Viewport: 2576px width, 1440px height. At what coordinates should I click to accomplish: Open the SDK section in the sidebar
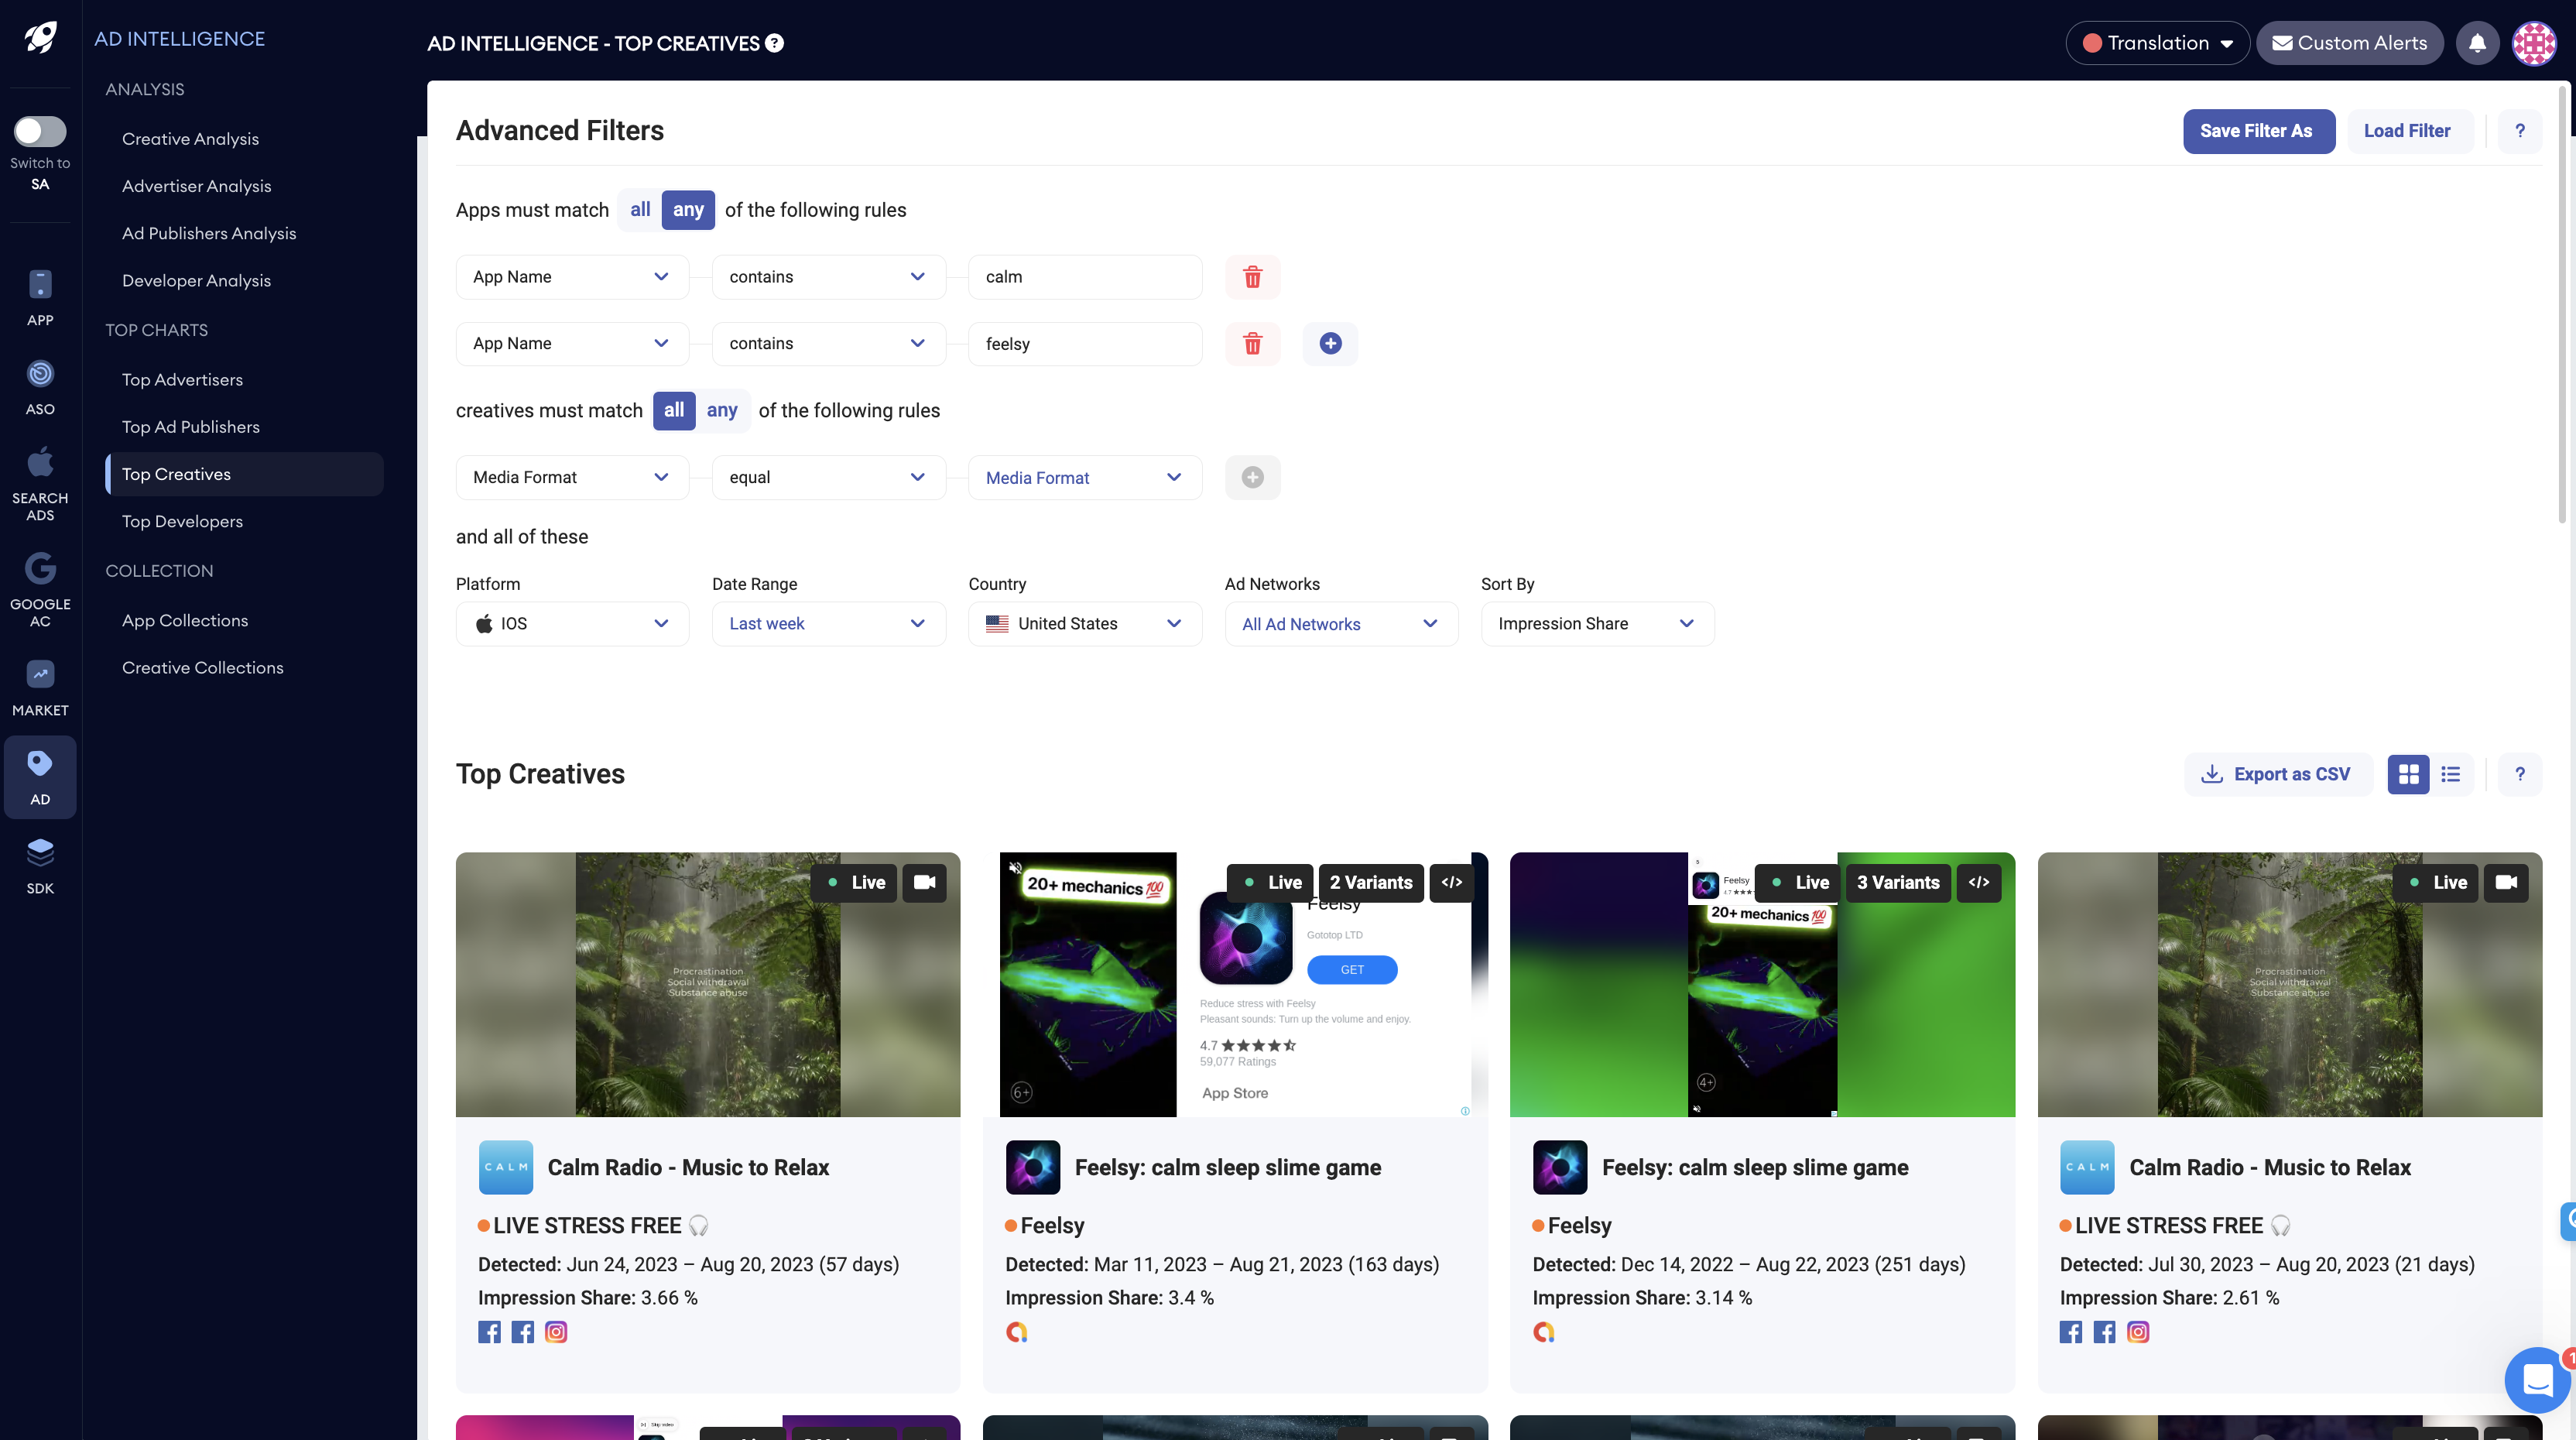point(40,866)
